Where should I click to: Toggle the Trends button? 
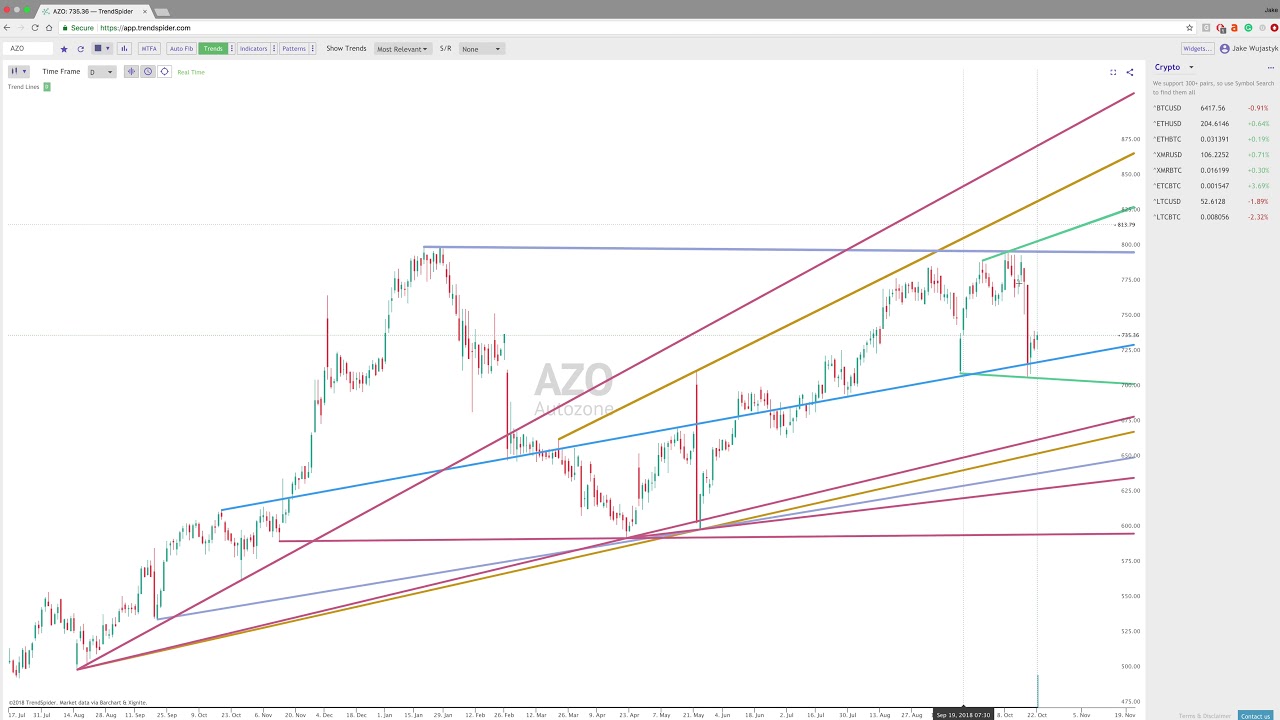213,48
